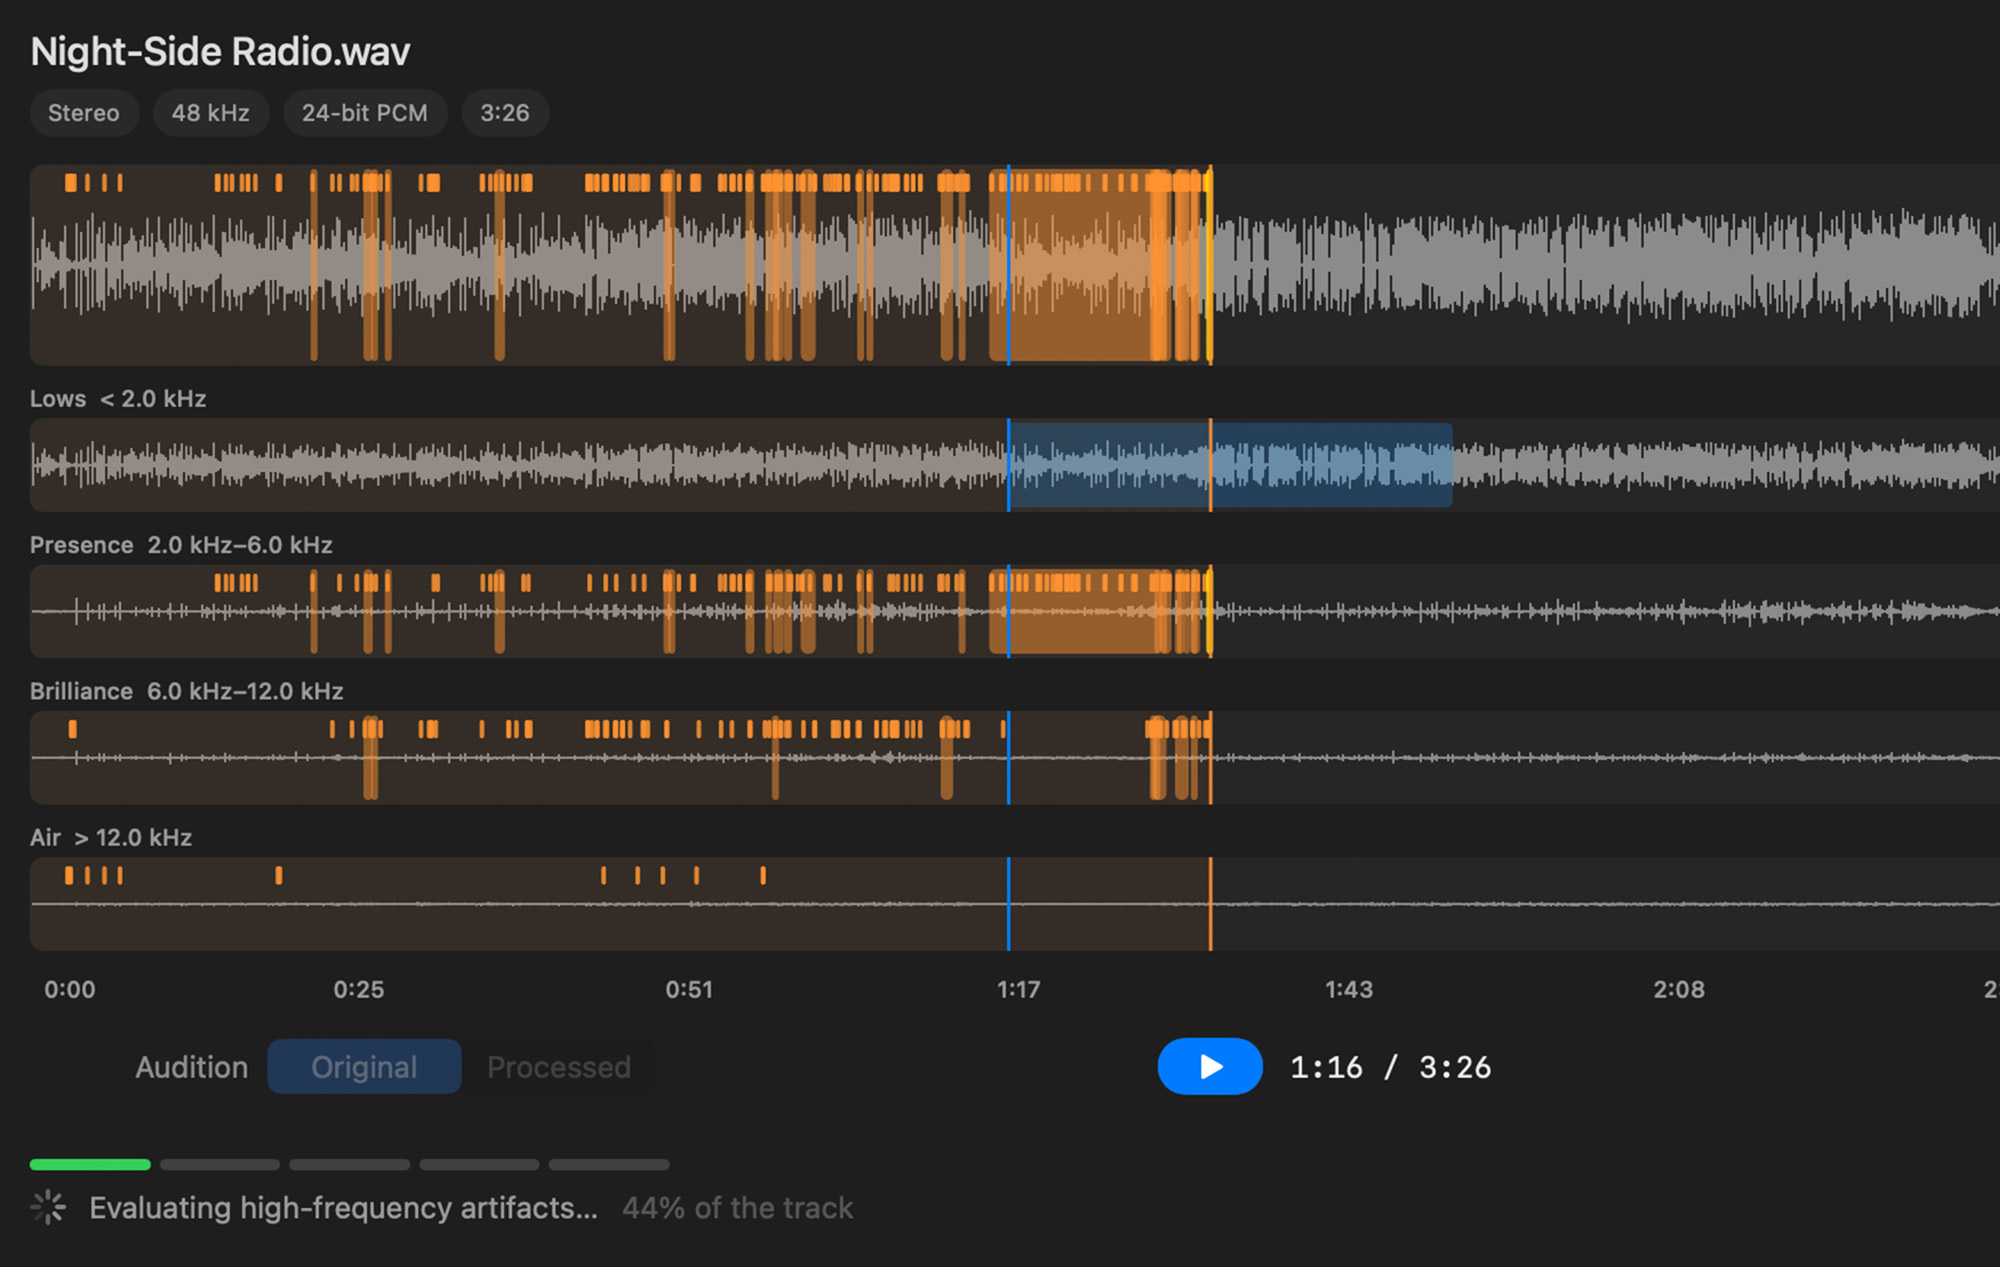
Task: Click the Presence band waveform track
Action: click(1015, 611)
